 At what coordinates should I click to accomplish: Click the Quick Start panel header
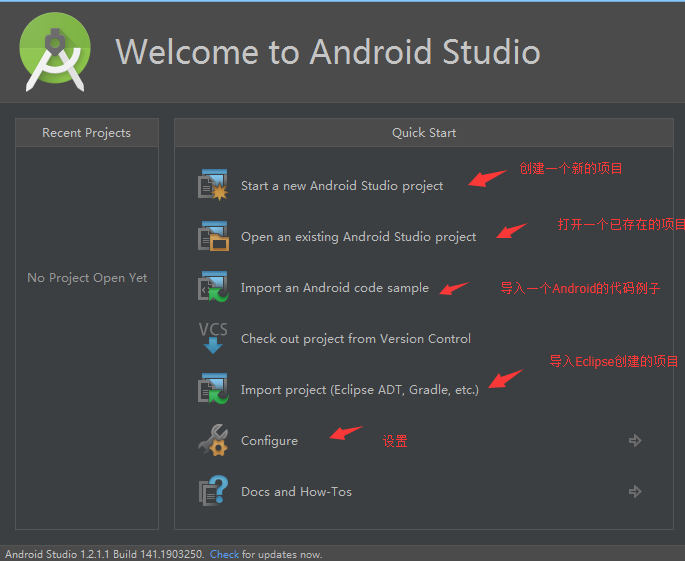coord(424,132)
